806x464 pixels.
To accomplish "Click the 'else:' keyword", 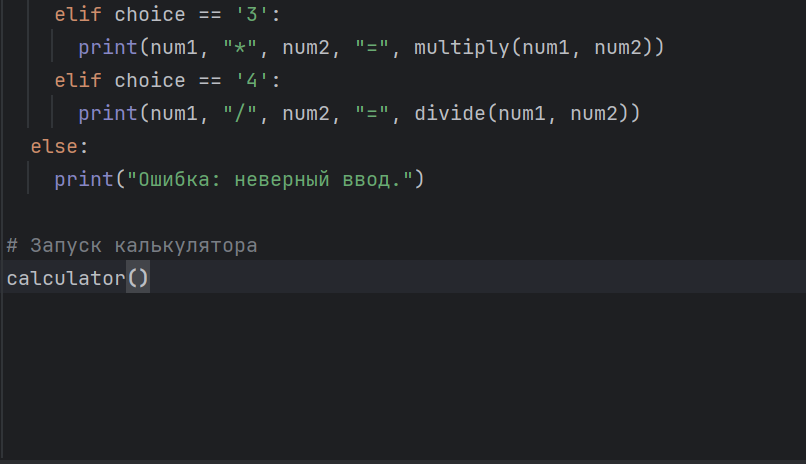I will 60,146.
